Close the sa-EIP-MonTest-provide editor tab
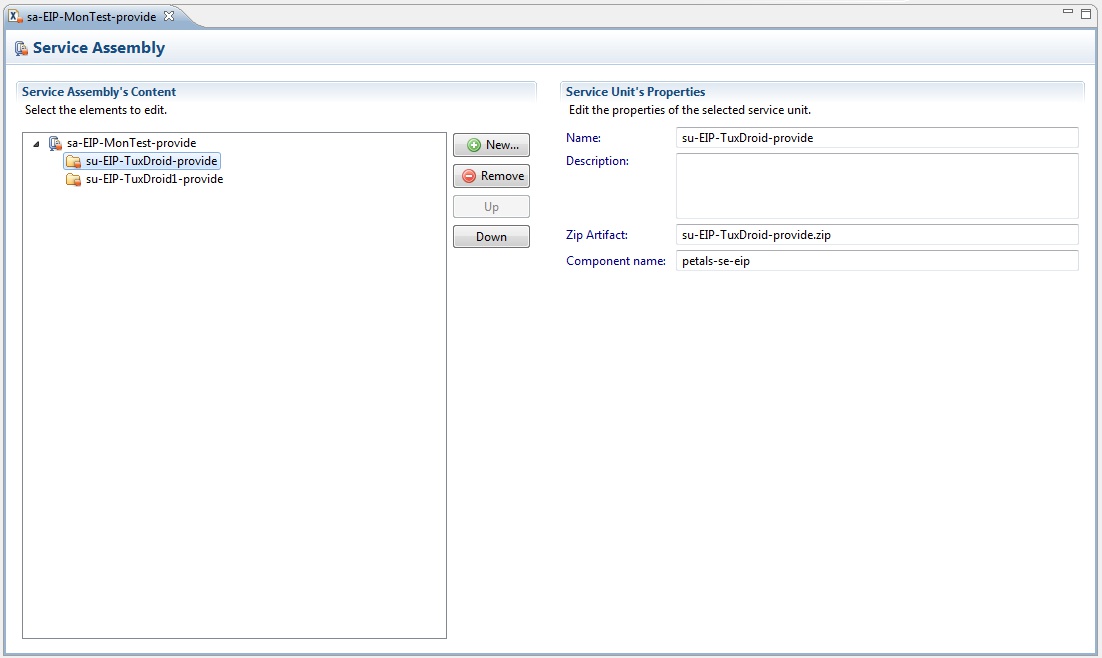The width and height of the screenshot is (1102, 658). [x=169, y=16]
